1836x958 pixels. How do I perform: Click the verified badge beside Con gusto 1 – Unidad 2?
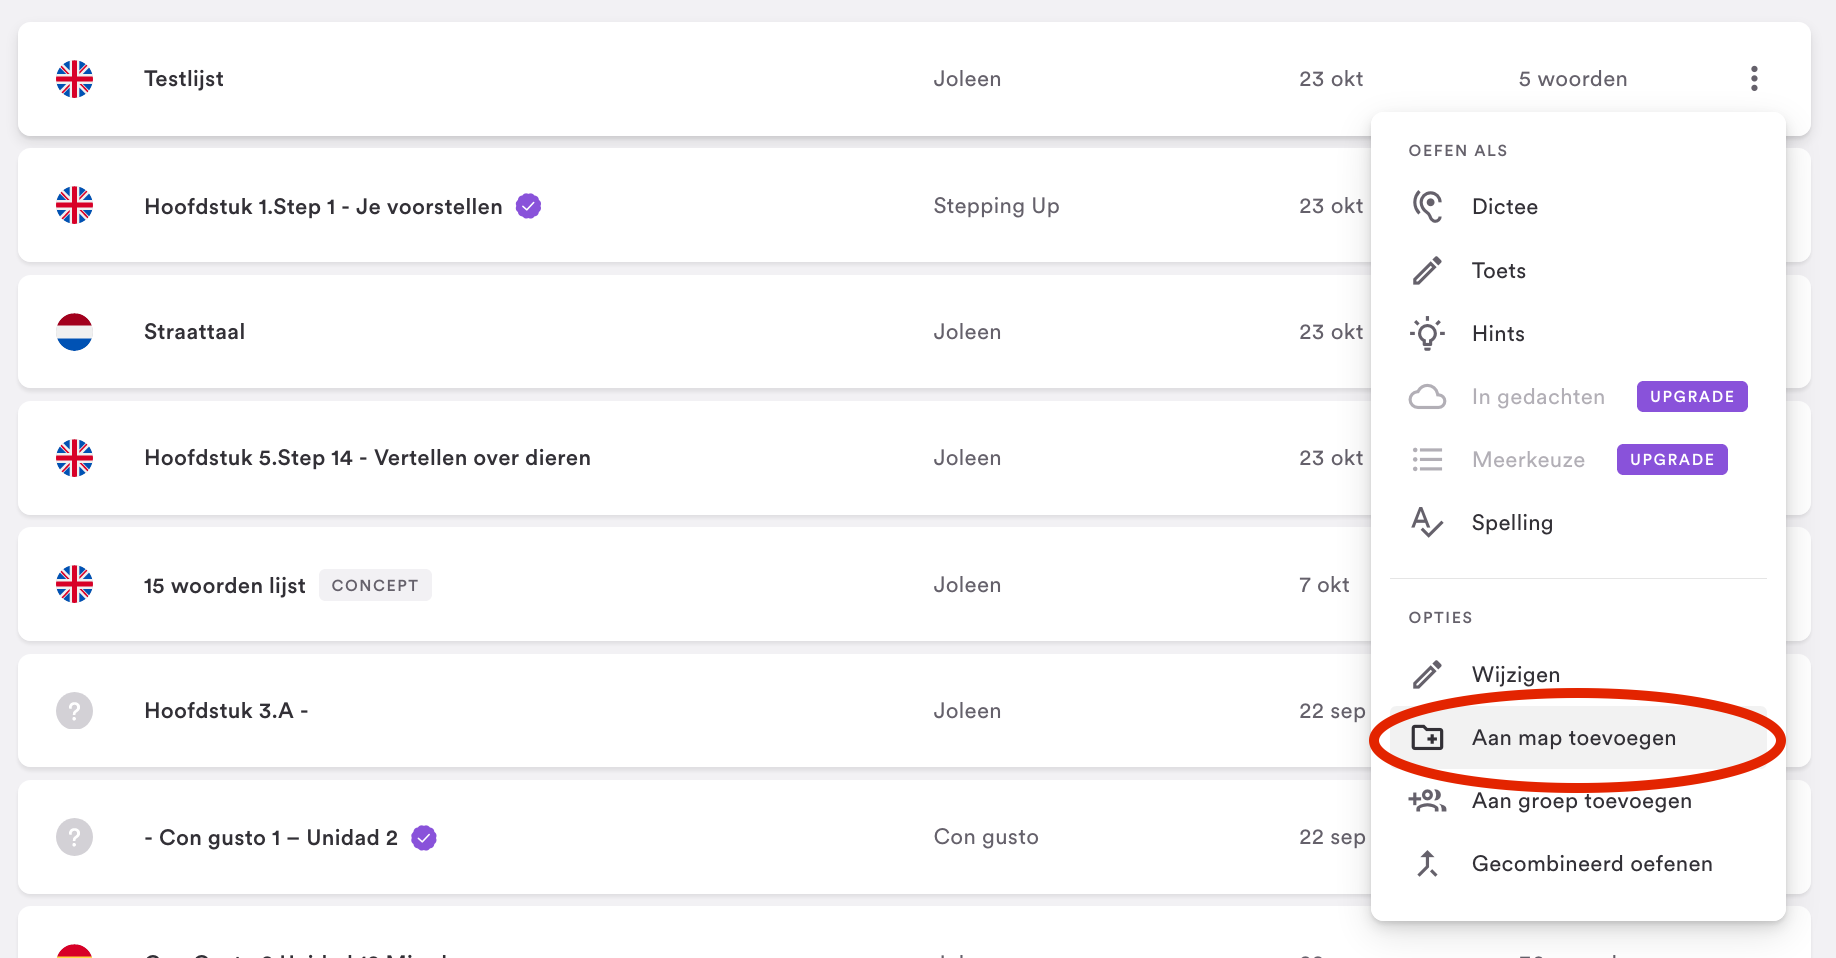point(424,838)
